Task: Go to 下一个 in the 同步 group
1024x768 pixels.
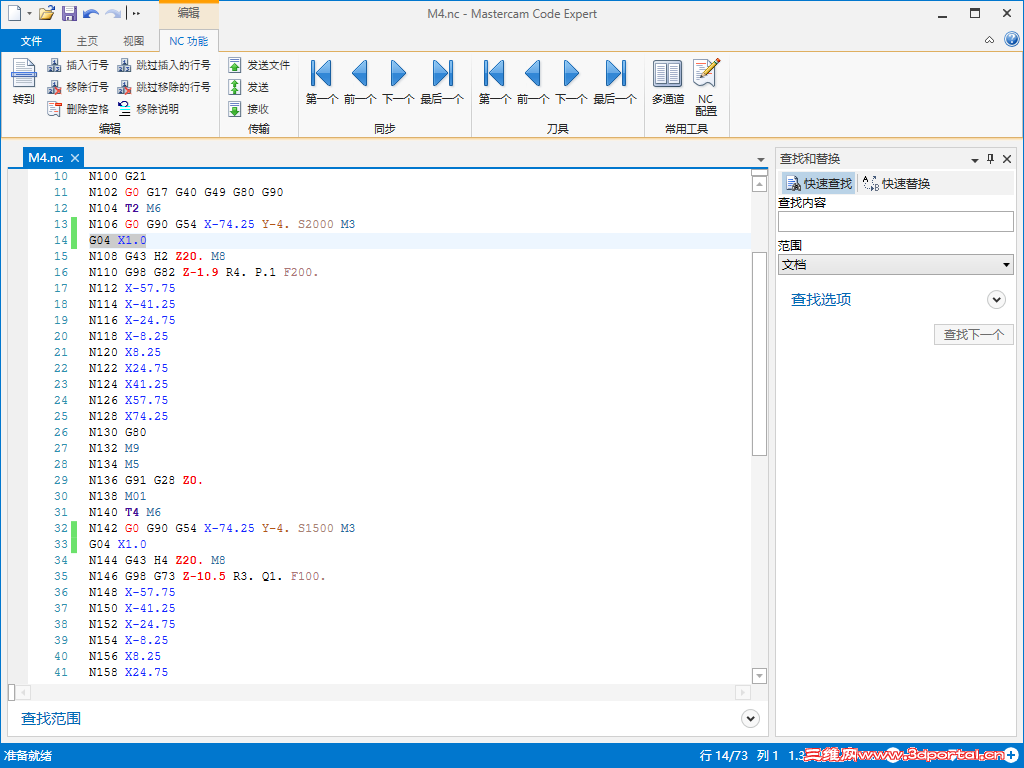Action: tap(398, 82)
